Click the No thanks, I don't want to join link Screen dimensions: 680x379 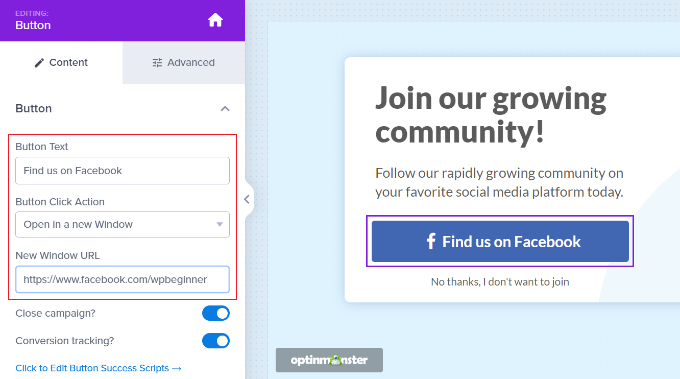pyautogui.click(x=500, y=282)
